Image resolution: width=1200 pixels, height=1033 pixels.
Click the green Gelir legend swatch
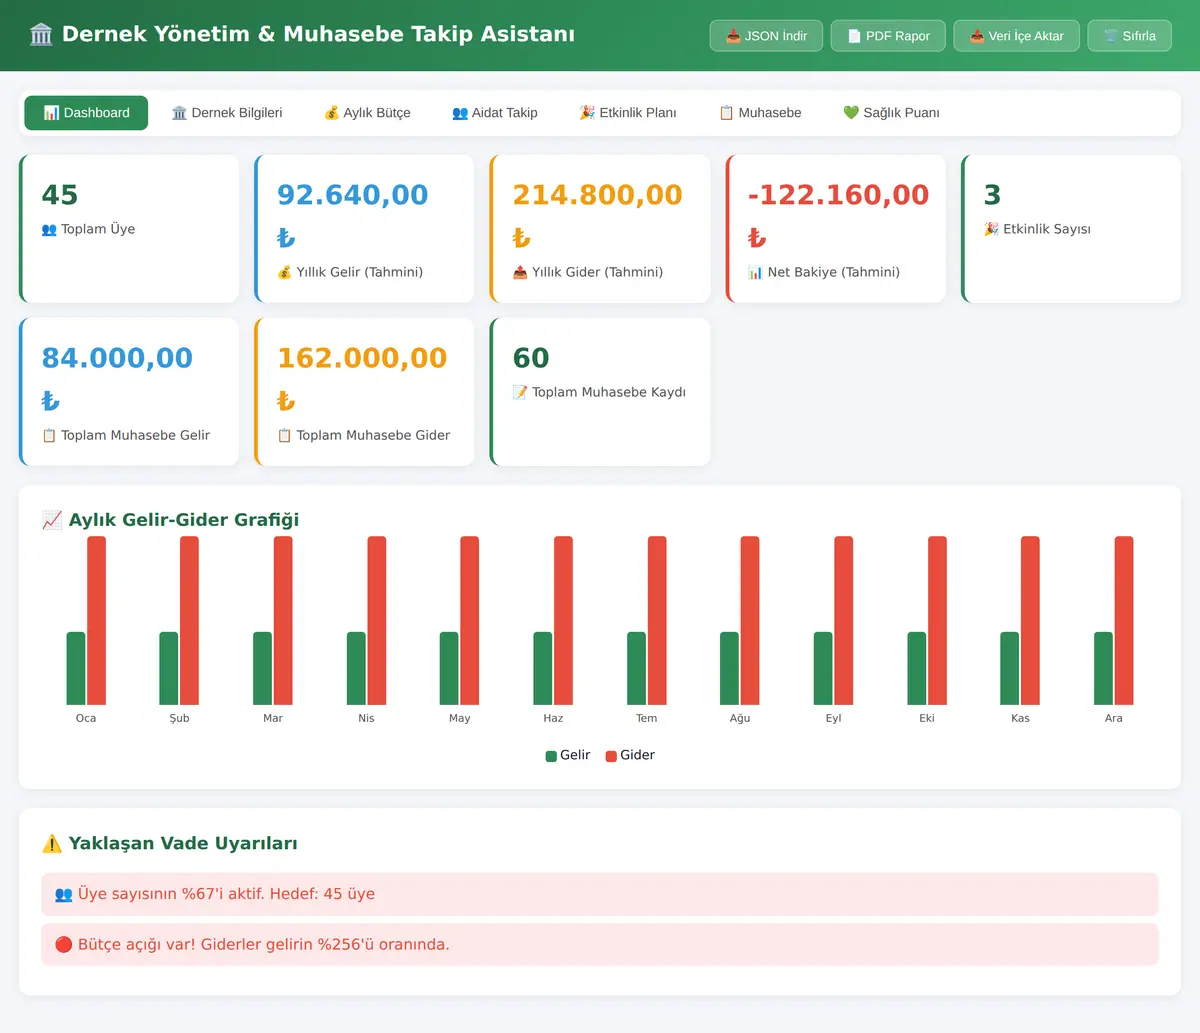[551, 756]
